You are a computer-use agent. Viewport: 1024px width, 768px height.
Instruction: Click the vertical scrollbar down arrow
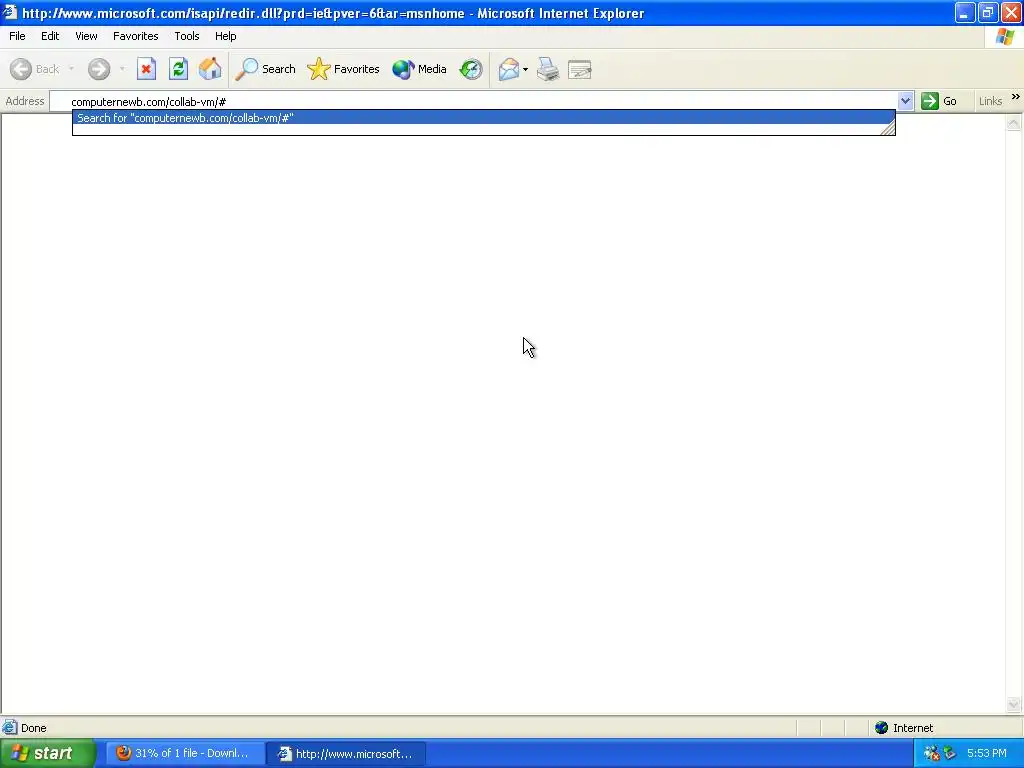(1013, 704)
